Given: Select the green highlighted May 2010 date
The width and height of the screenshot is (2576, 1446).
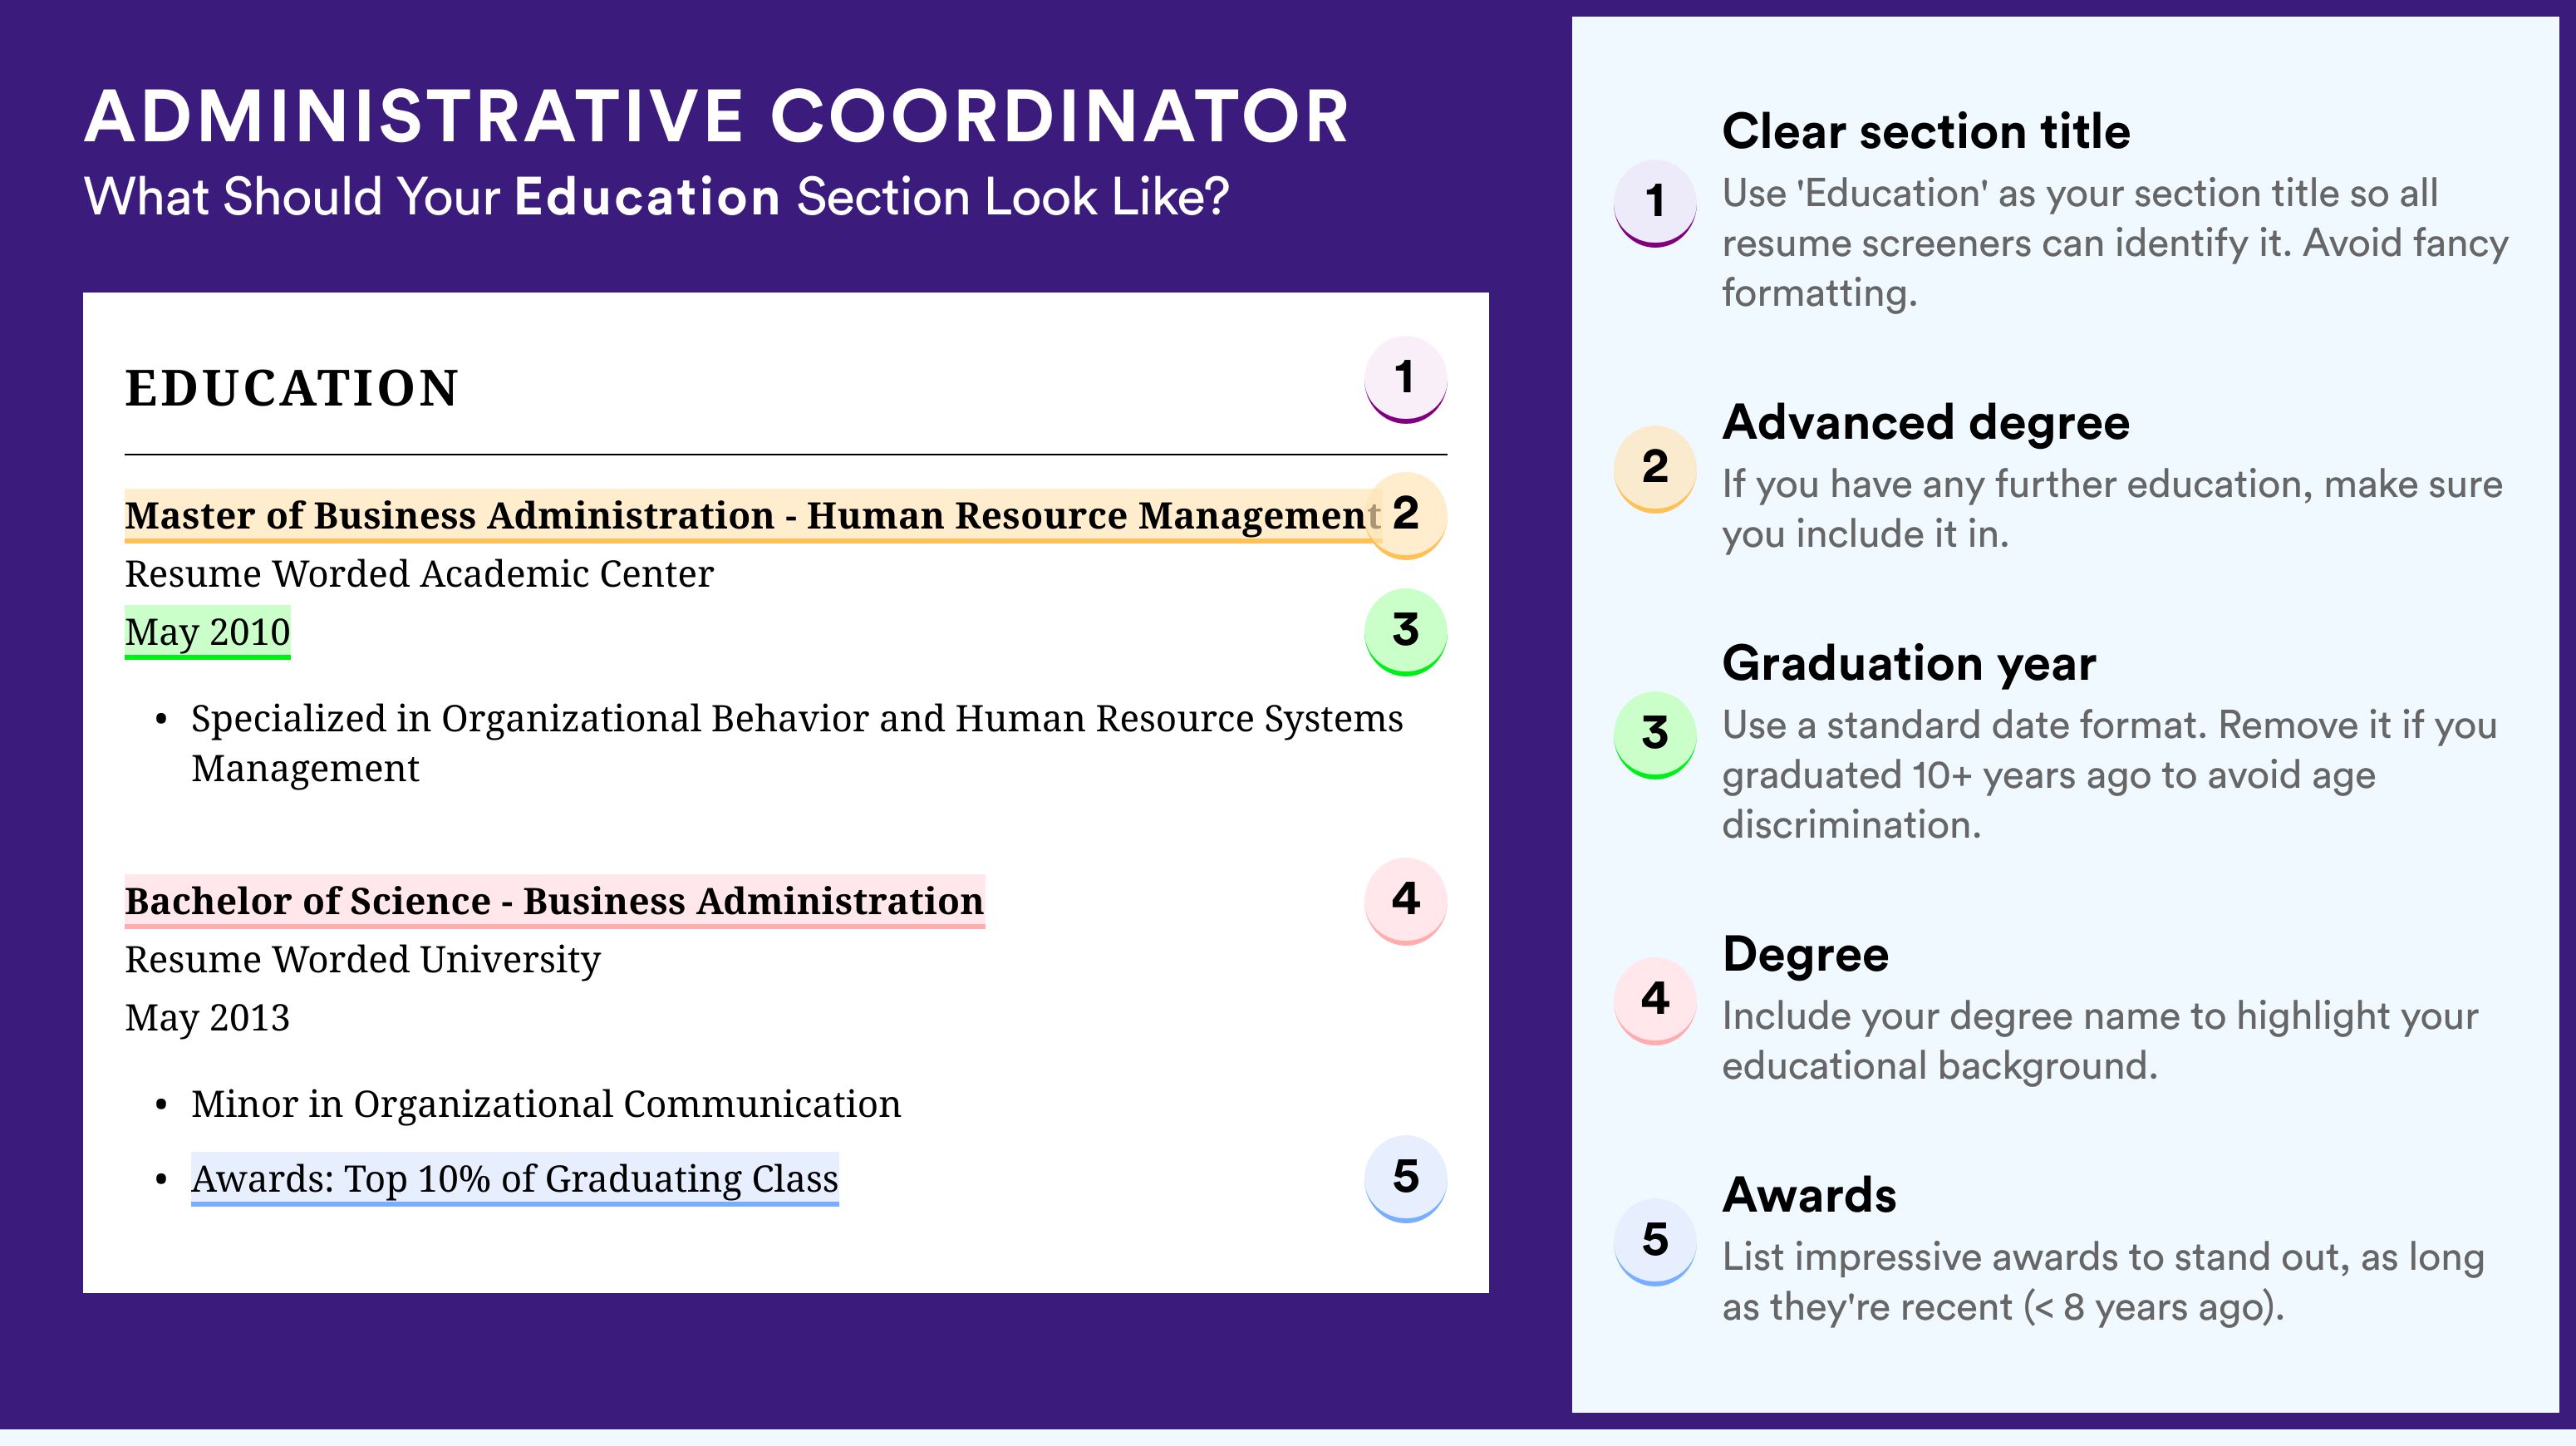Looking at the screenshot, I should point(207,632).
